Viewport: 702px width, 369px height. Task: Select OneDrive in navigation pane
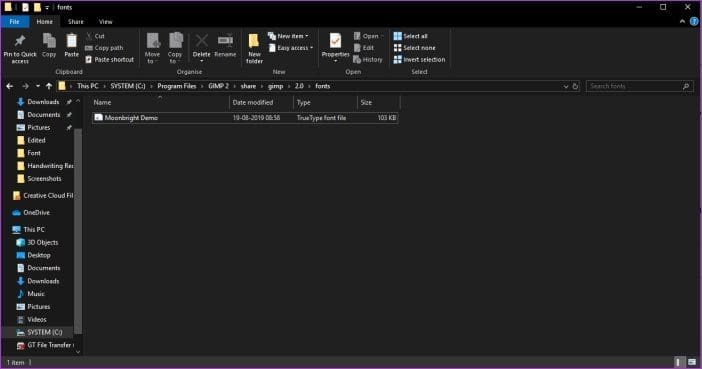pyautogui.click(x=36, y=212)
